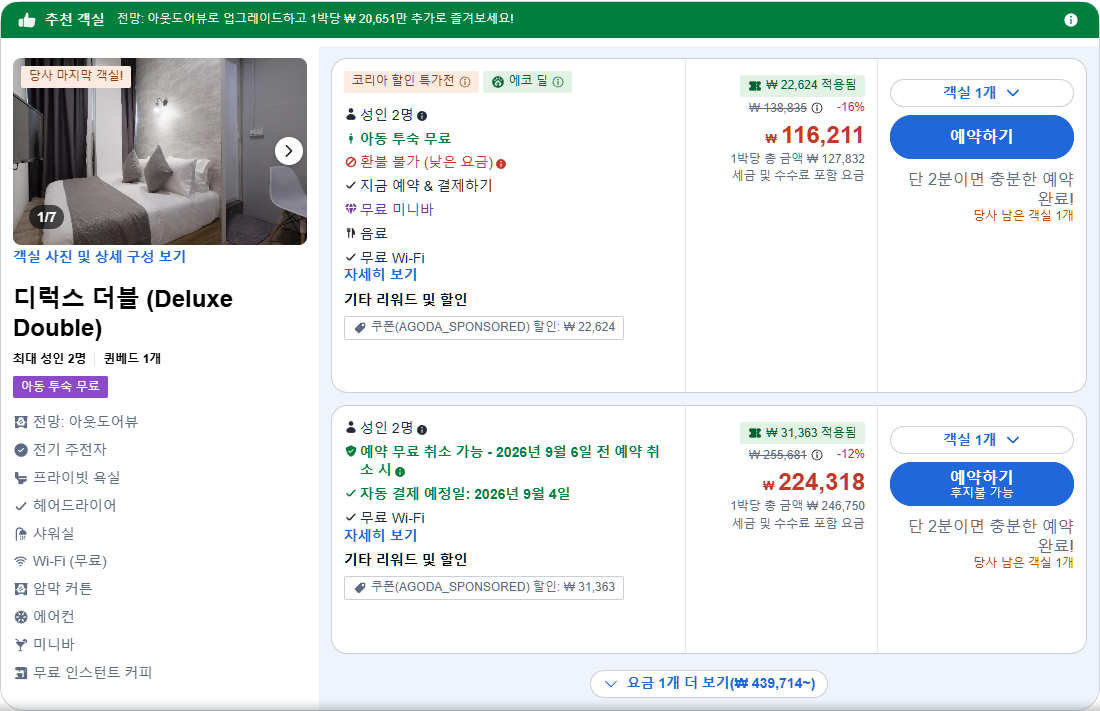Screen dimensions: 1100x711
Task: Open 객실 사진 및 상세 구성 보기 link
Action: (100, 257)
